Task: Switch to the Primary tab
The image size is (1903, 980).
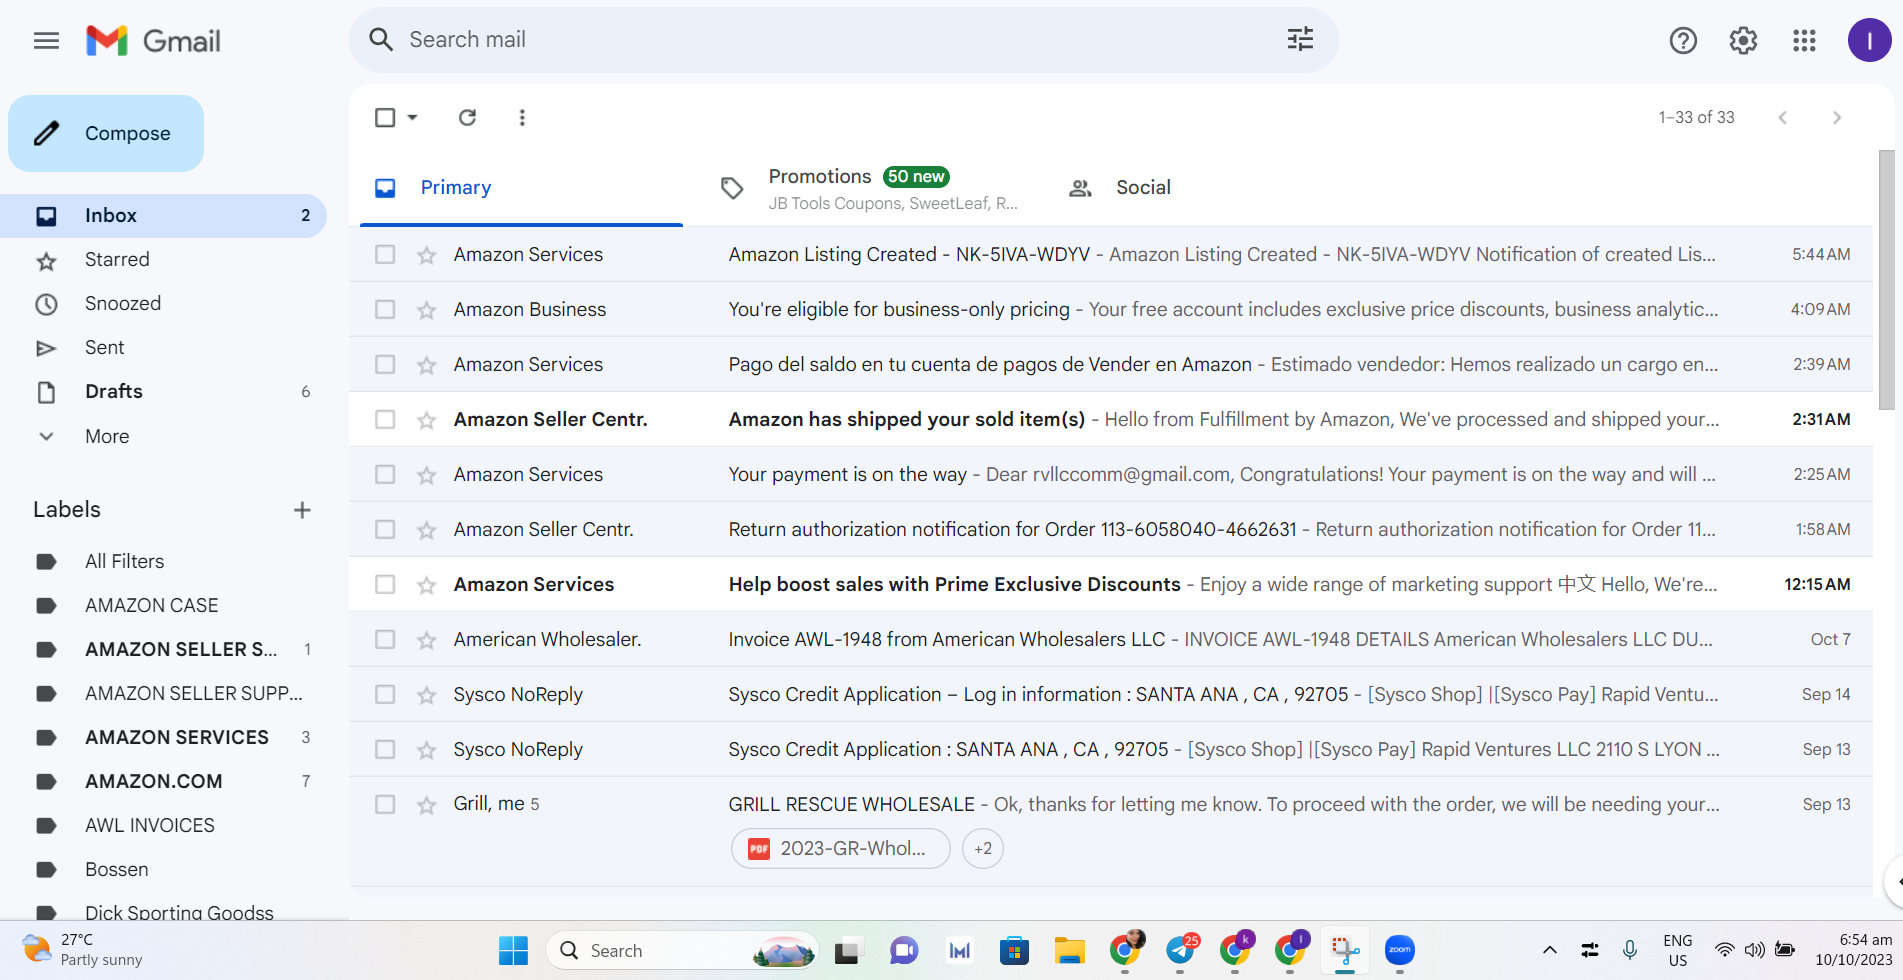Action: coord(521,188)
